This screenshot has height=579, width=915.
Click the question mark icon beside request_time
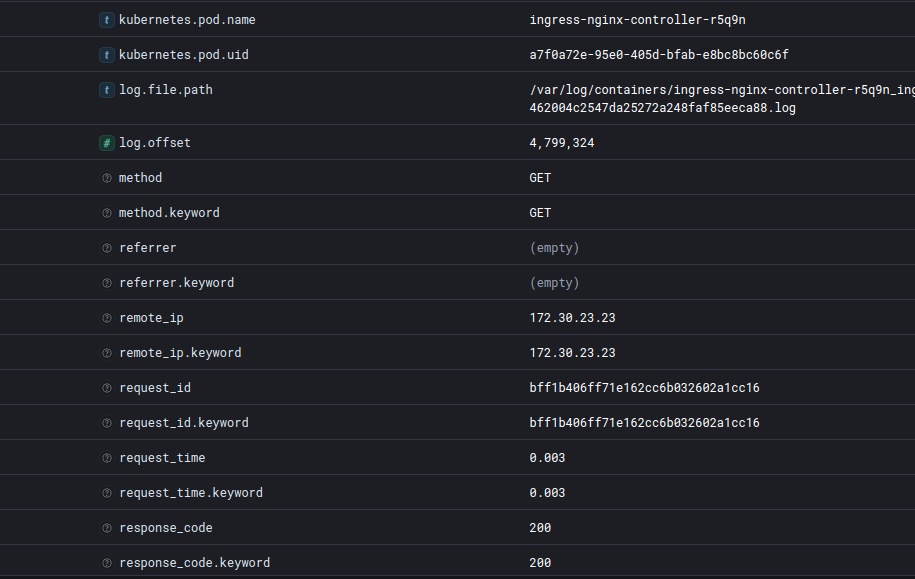tap(106, 458)
